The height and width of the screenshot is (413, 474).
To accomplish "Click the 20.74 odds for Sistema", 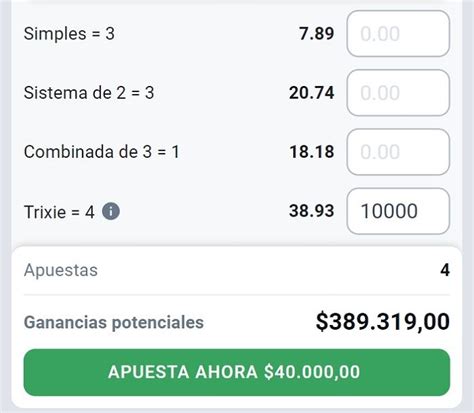I will [x=312, y=93].
